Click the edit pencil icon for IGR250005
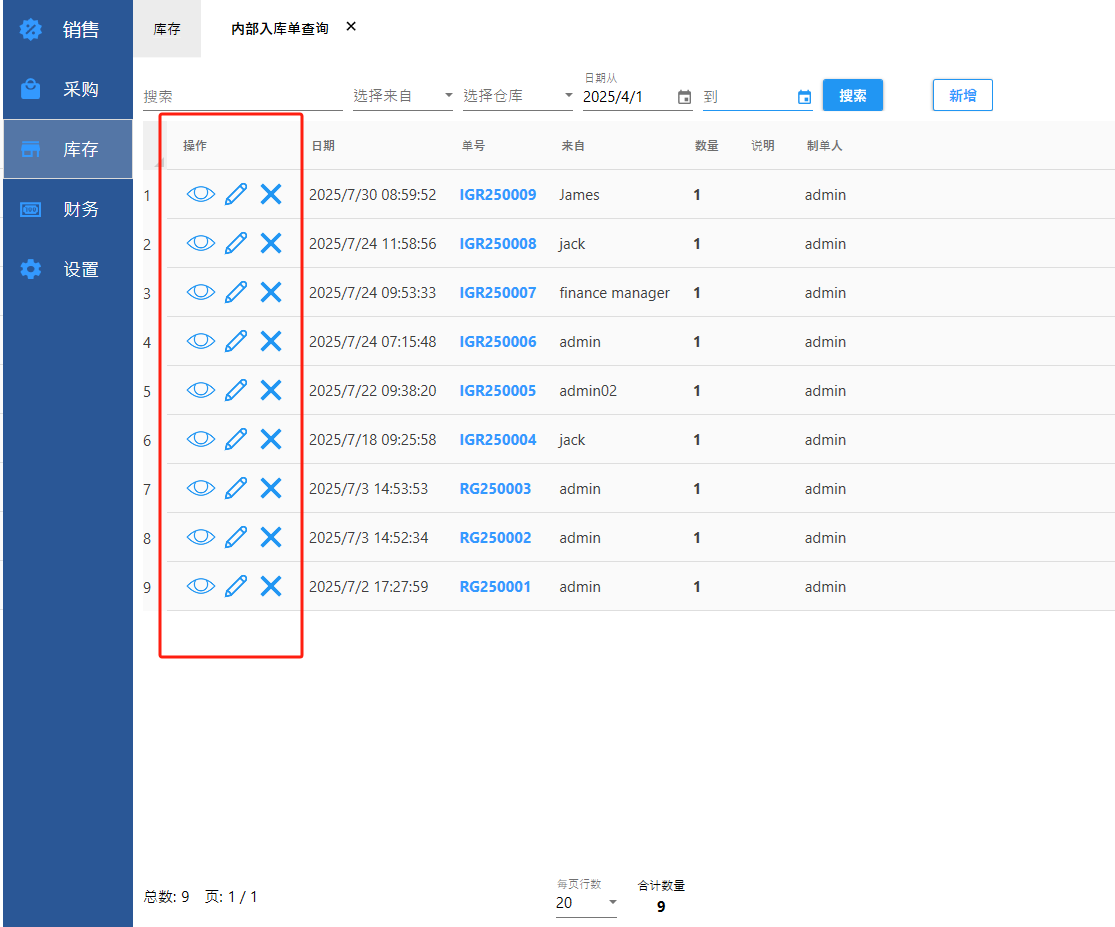The width and height of the screenshot is (1115, 927). (236, 390)
